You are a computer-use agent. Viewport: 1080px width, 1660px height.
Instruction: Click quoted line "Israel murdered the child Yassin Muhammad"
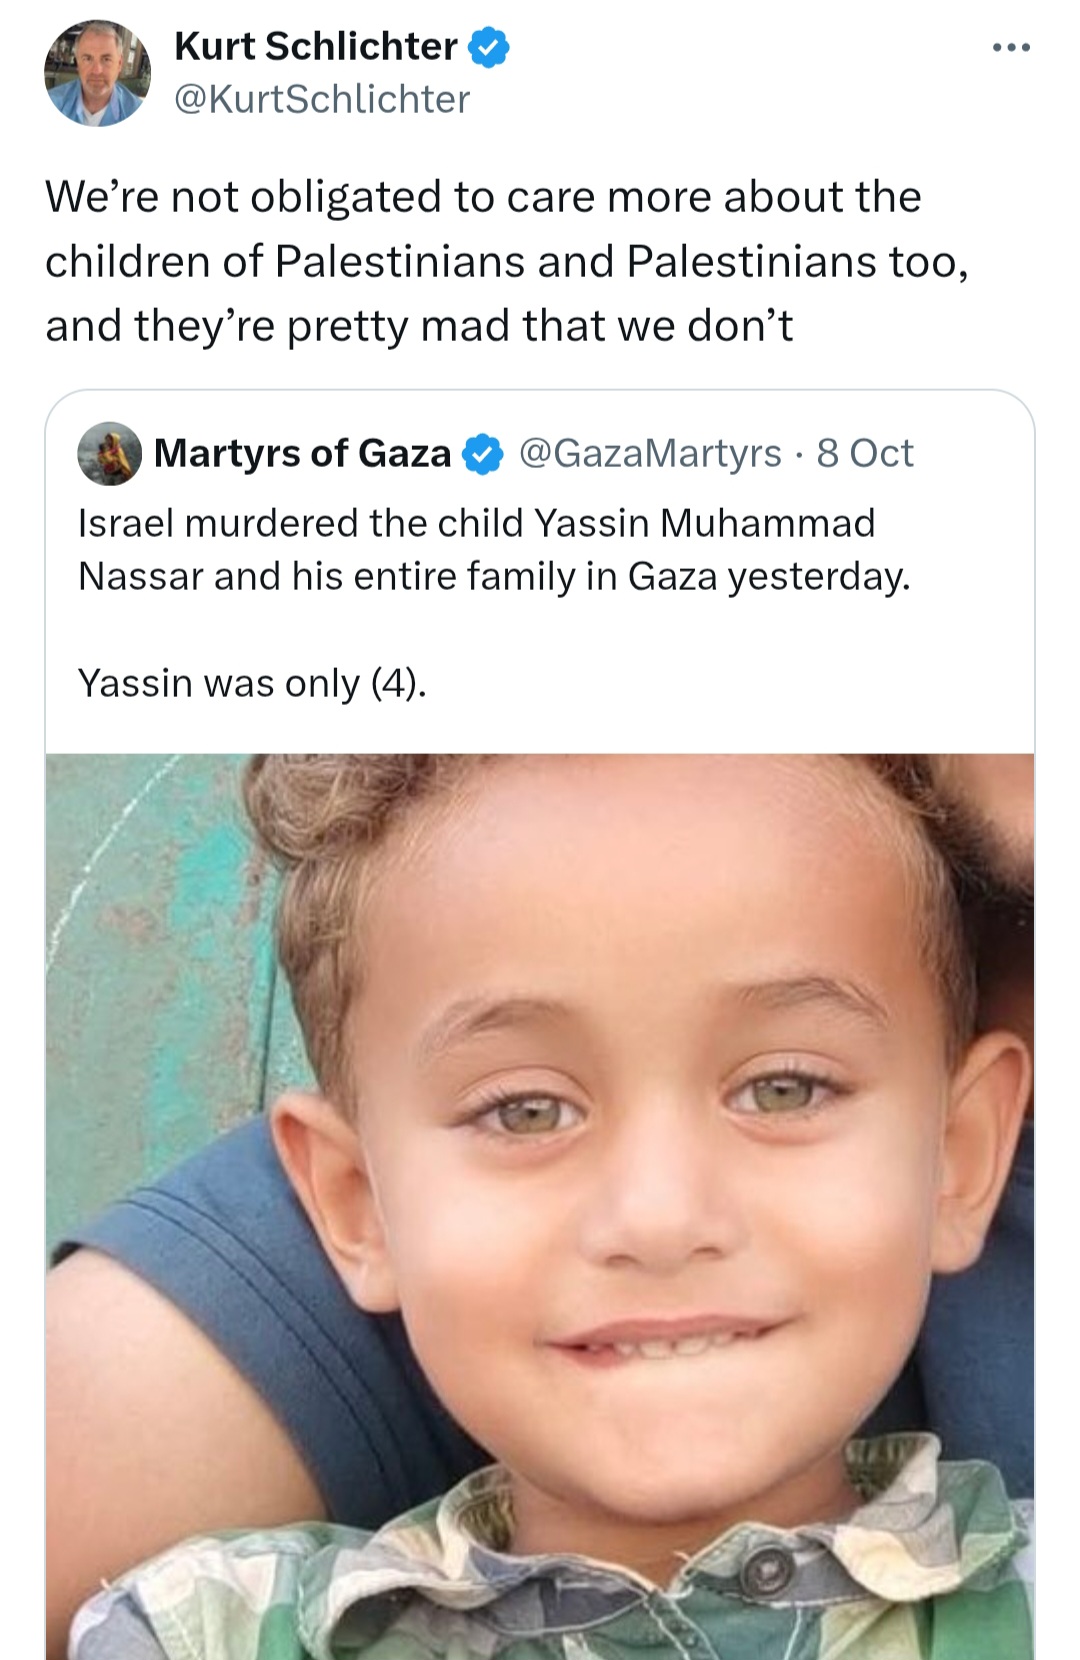tap(476, 522)
